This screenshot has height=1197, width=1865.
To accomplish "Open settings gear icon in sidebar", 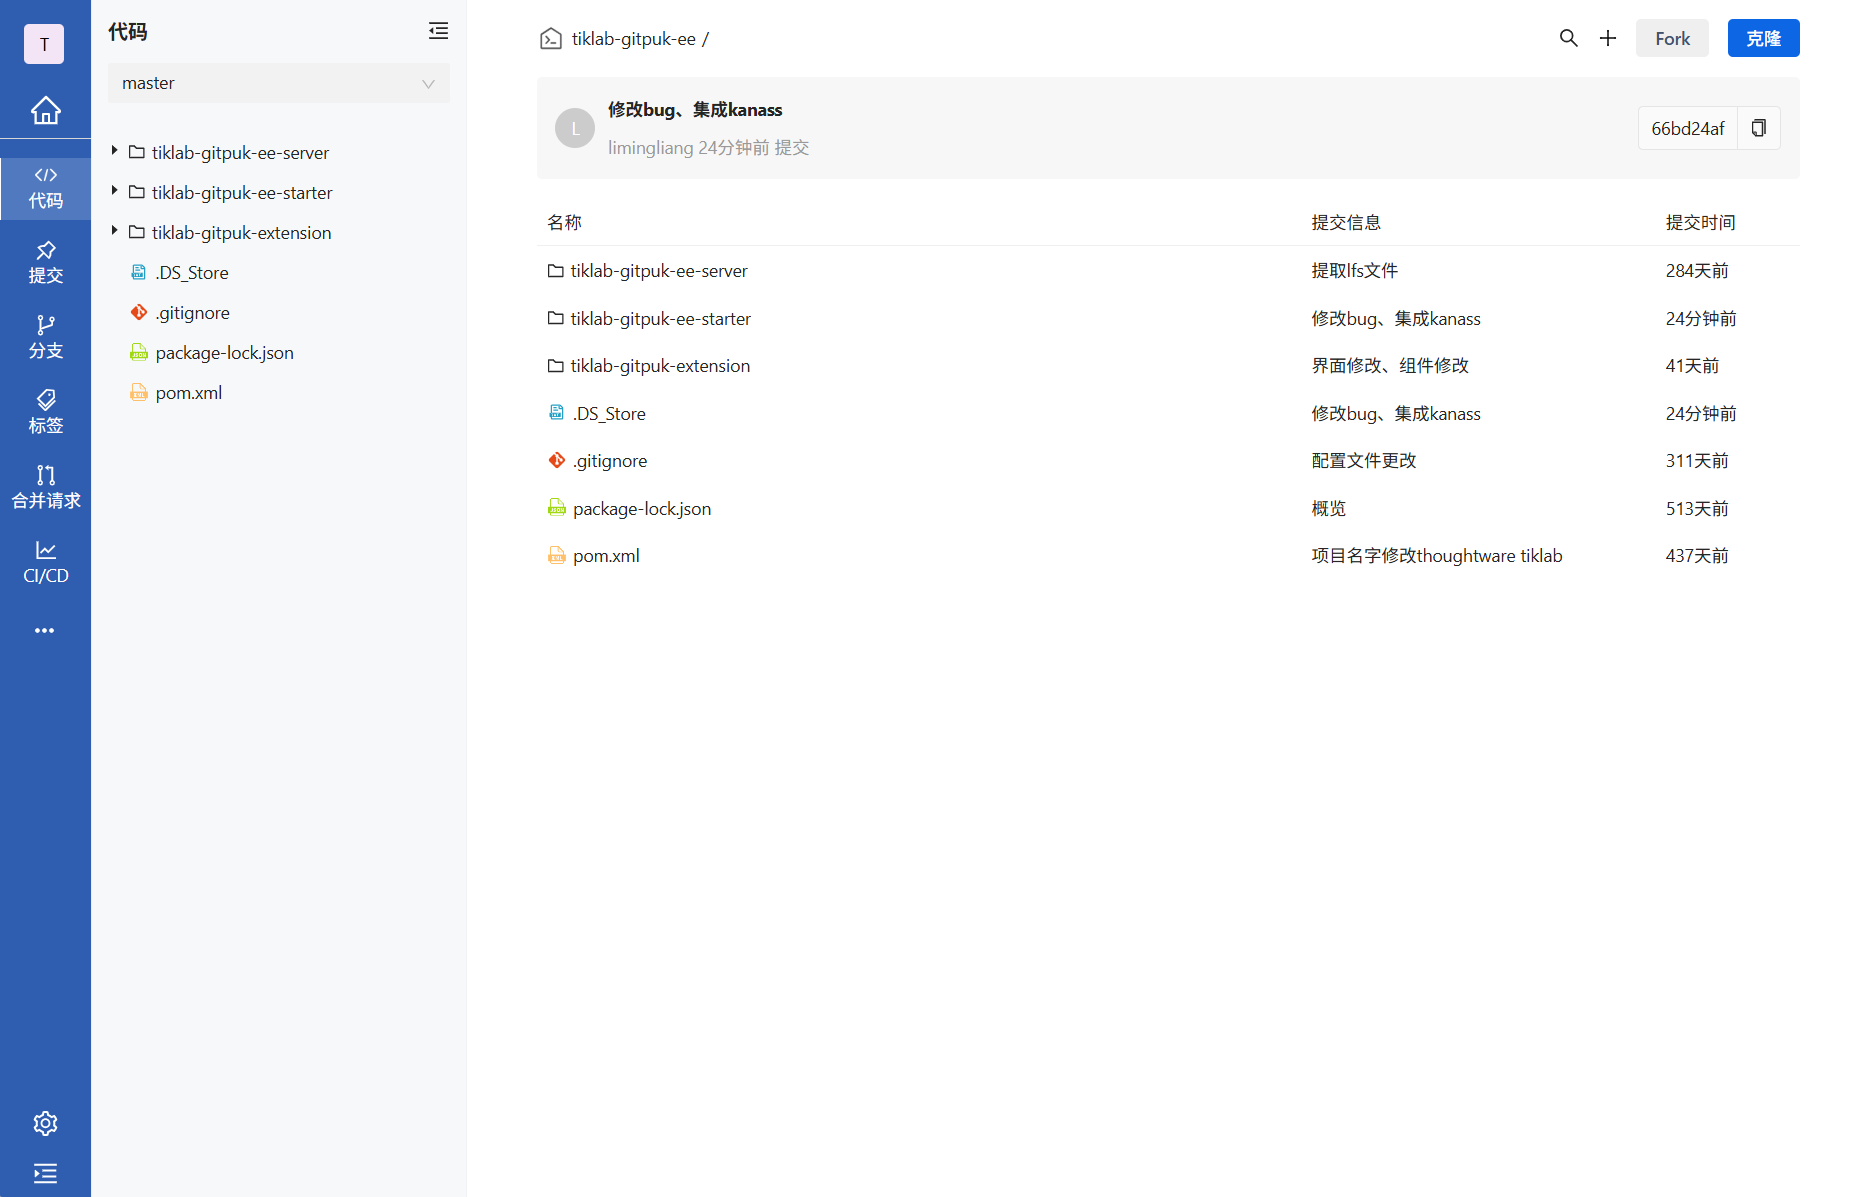I will [45, 1123].
